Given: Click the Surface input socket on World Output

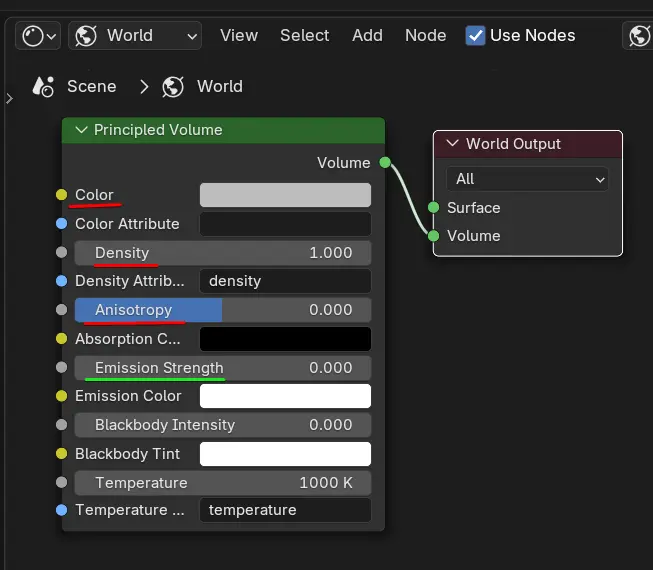Looking at the screenshot, I should click(x=433, y=208).
